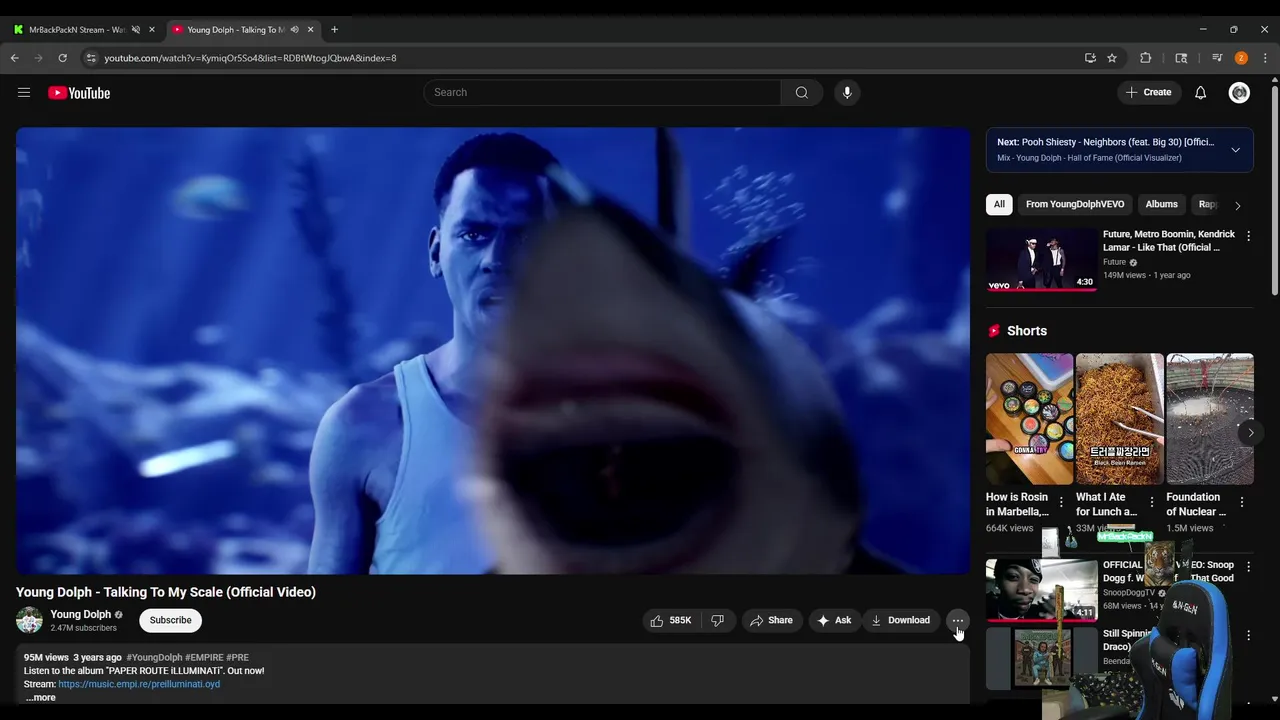View site information icon in address bar

91,58
